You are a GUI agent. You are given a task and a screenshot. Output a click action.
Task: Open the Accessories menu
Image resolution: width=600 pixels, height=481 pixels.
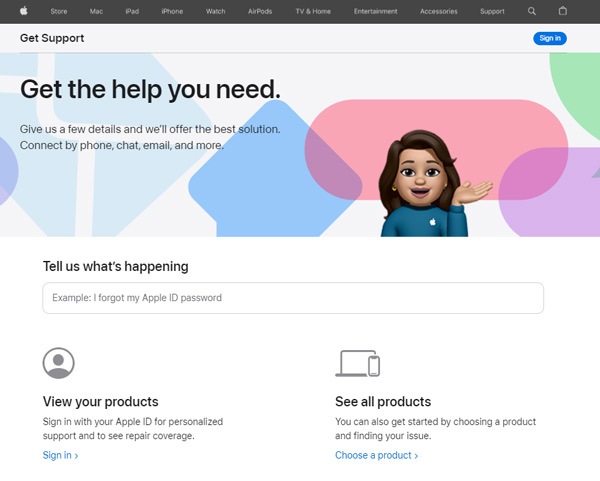(439, 11)
